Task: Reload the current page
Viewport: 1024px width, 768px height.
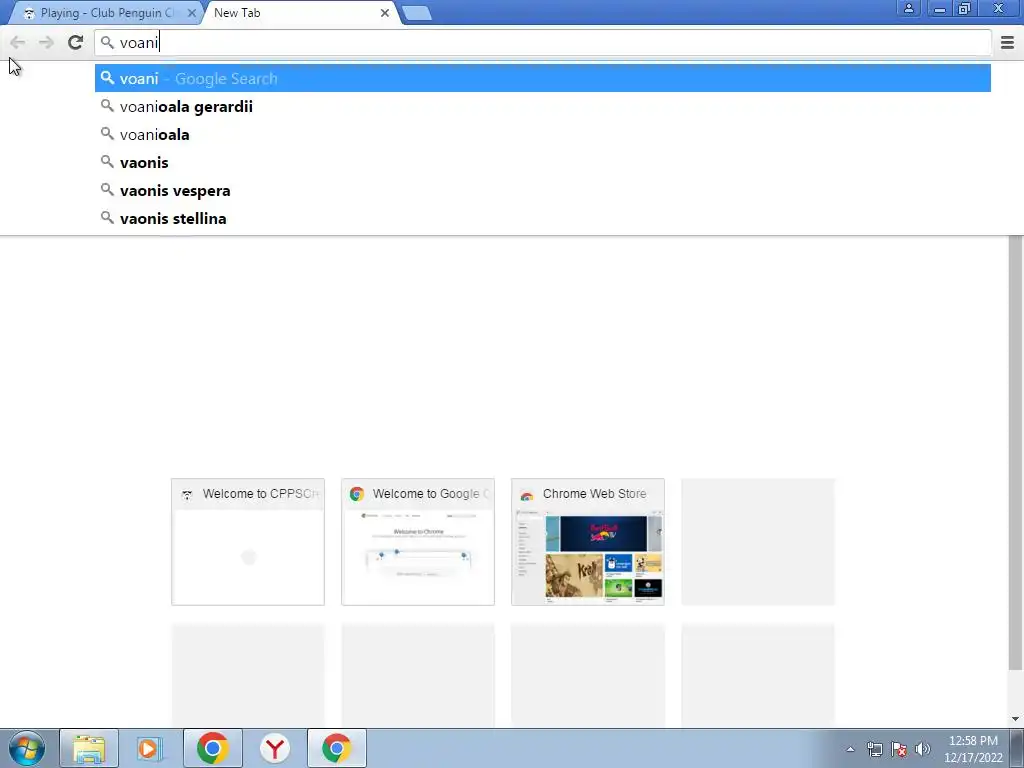Action: (x=76, y=42)
